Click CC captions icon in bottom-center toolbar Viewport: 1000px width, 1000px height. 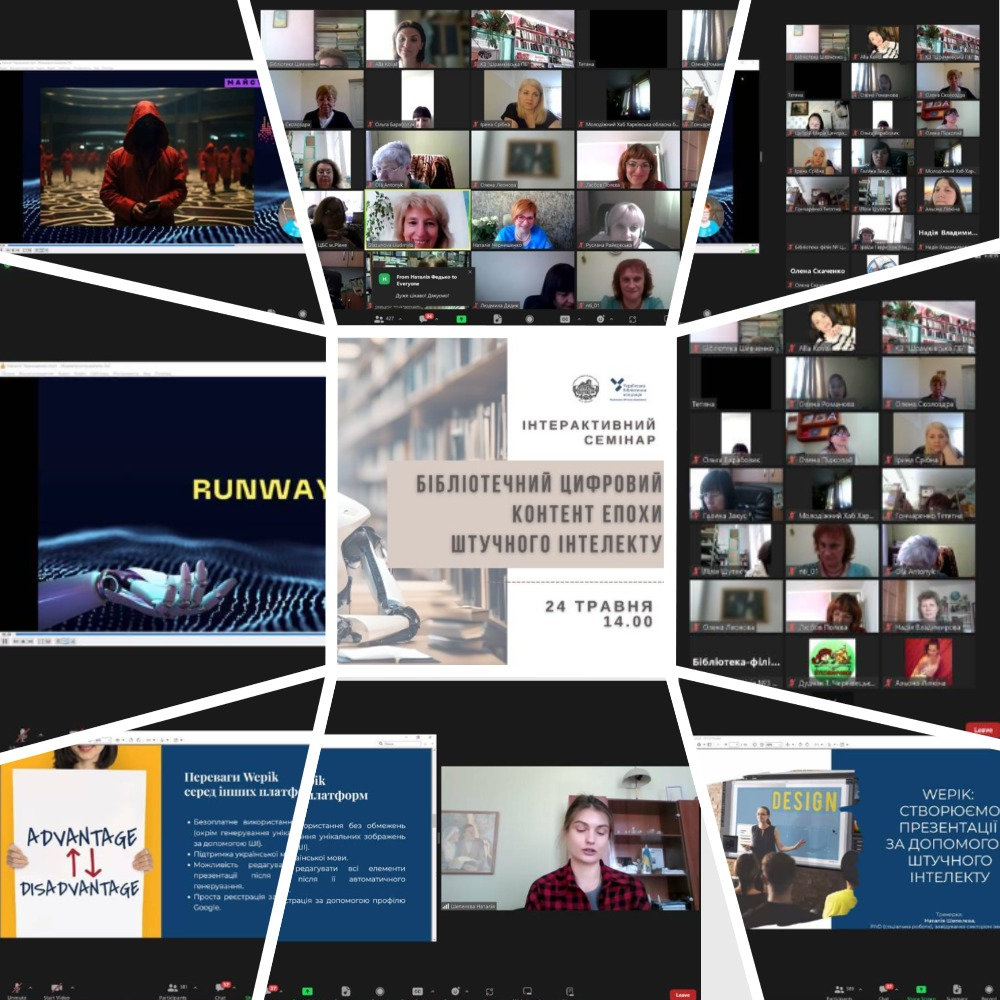(x=417, y=991)
